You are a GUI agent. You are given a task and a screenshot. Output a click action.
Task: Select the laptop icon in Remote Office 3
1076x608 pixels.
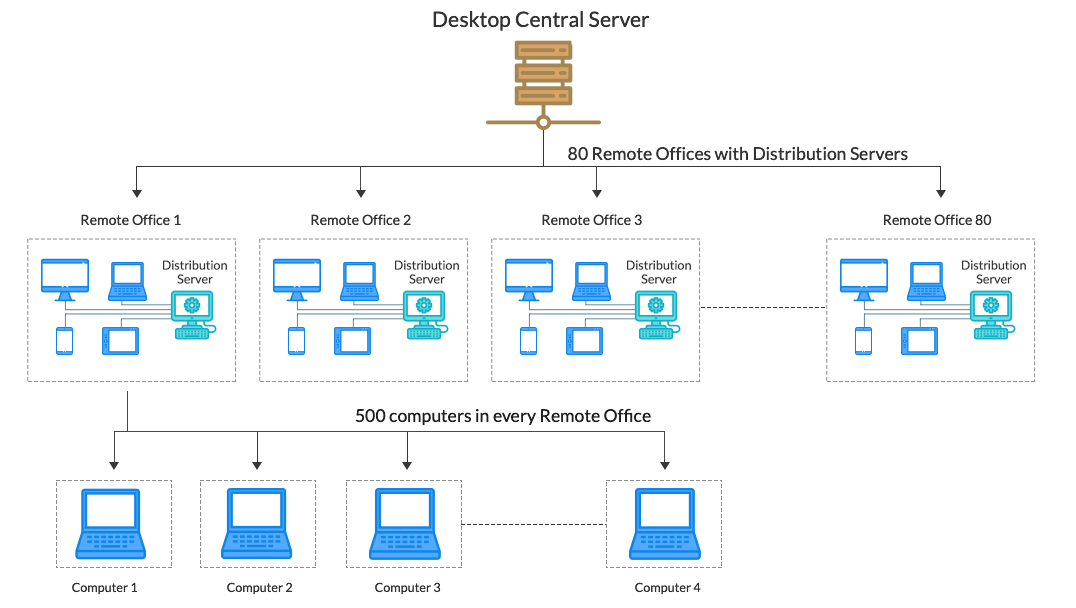[592, 281]
